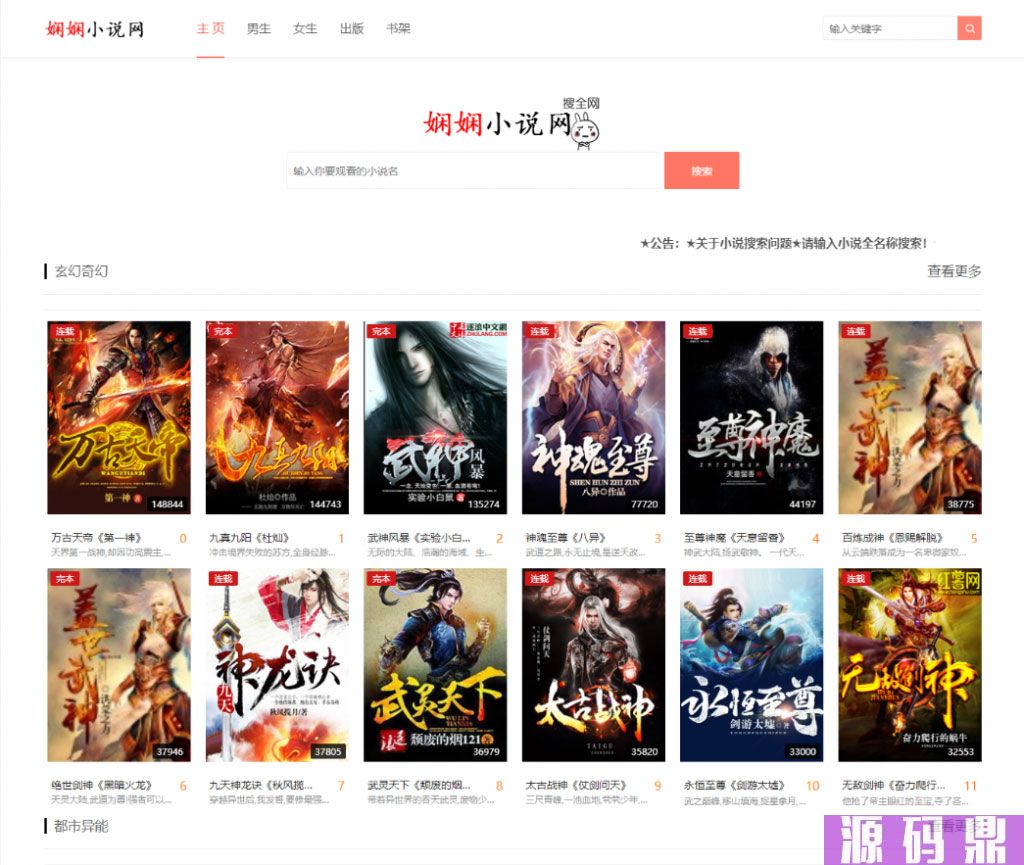Viewport: 1024px width, 865px height.
Task: Click the 完本 badge on 武灵天下 cover
Action: [x=381, y=578]
